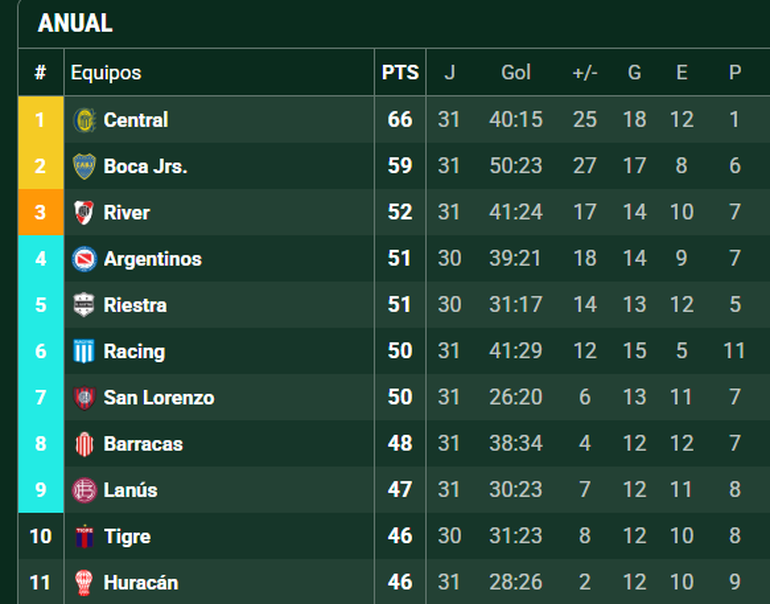Click the Racing team crest icon
This screenshot has height=604, width=770.
[x=84, y=351]
